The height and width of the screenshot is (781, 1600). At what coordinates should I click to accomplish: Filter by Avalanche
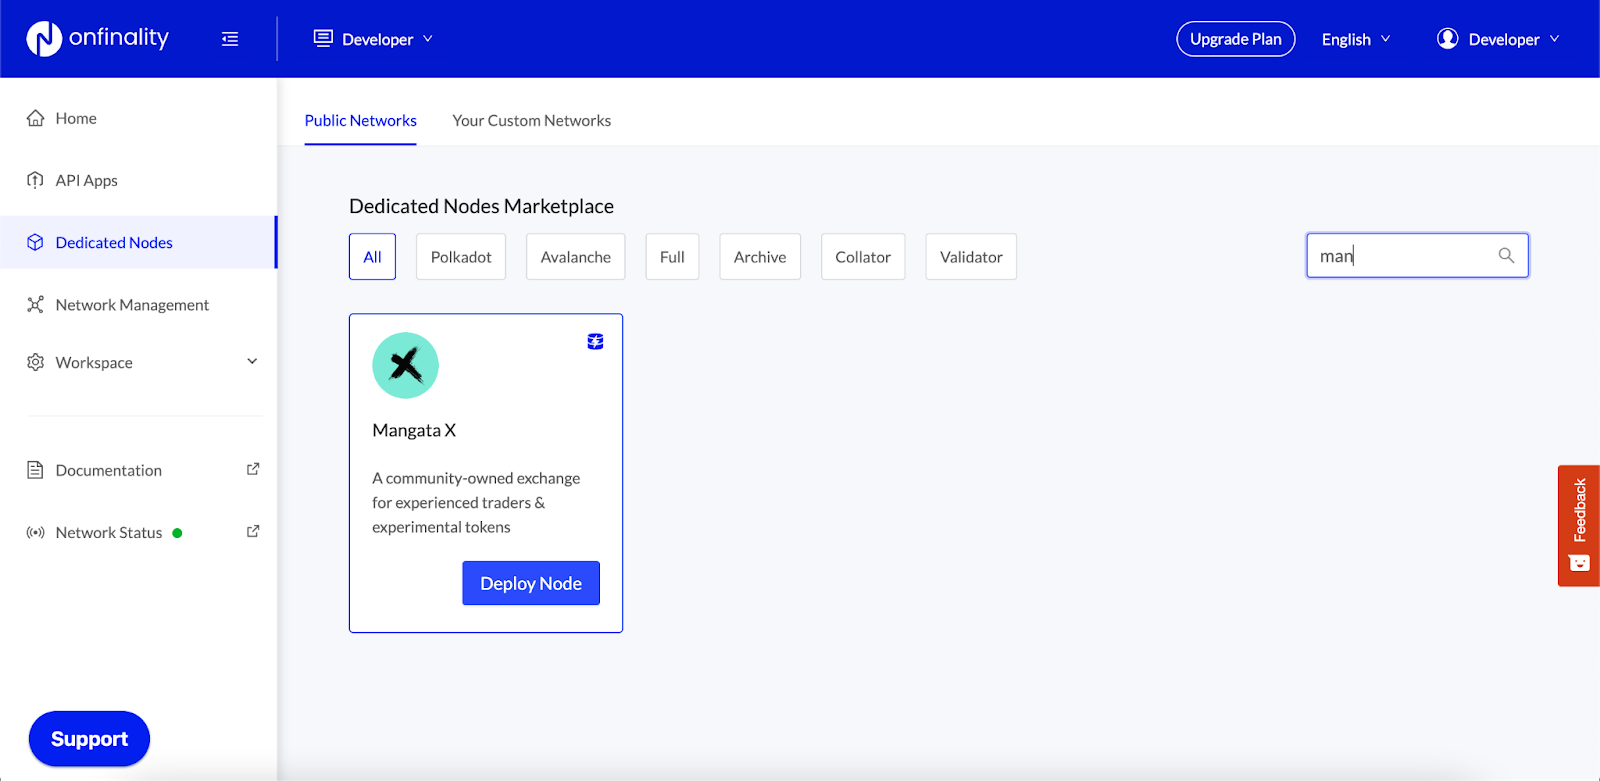click(576, 257)
